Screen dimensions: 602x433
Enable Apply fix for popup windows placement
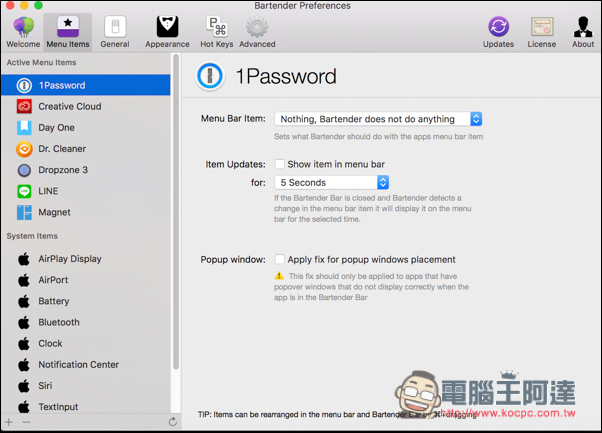[280, 259]
